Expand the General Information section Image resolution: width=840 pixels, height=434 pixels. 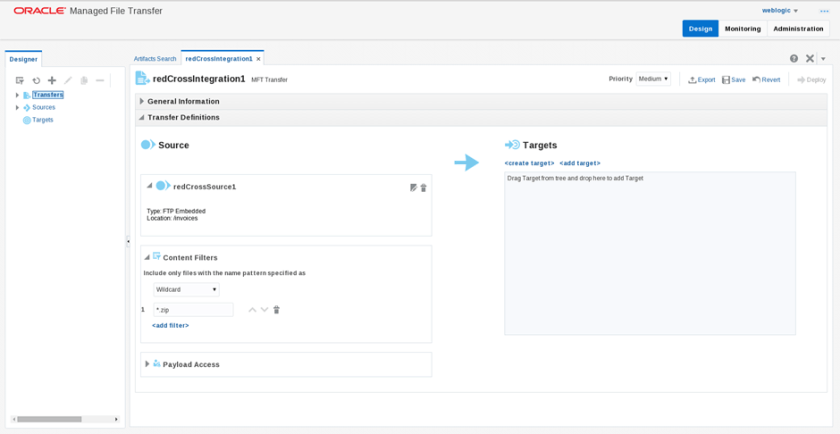141,101
